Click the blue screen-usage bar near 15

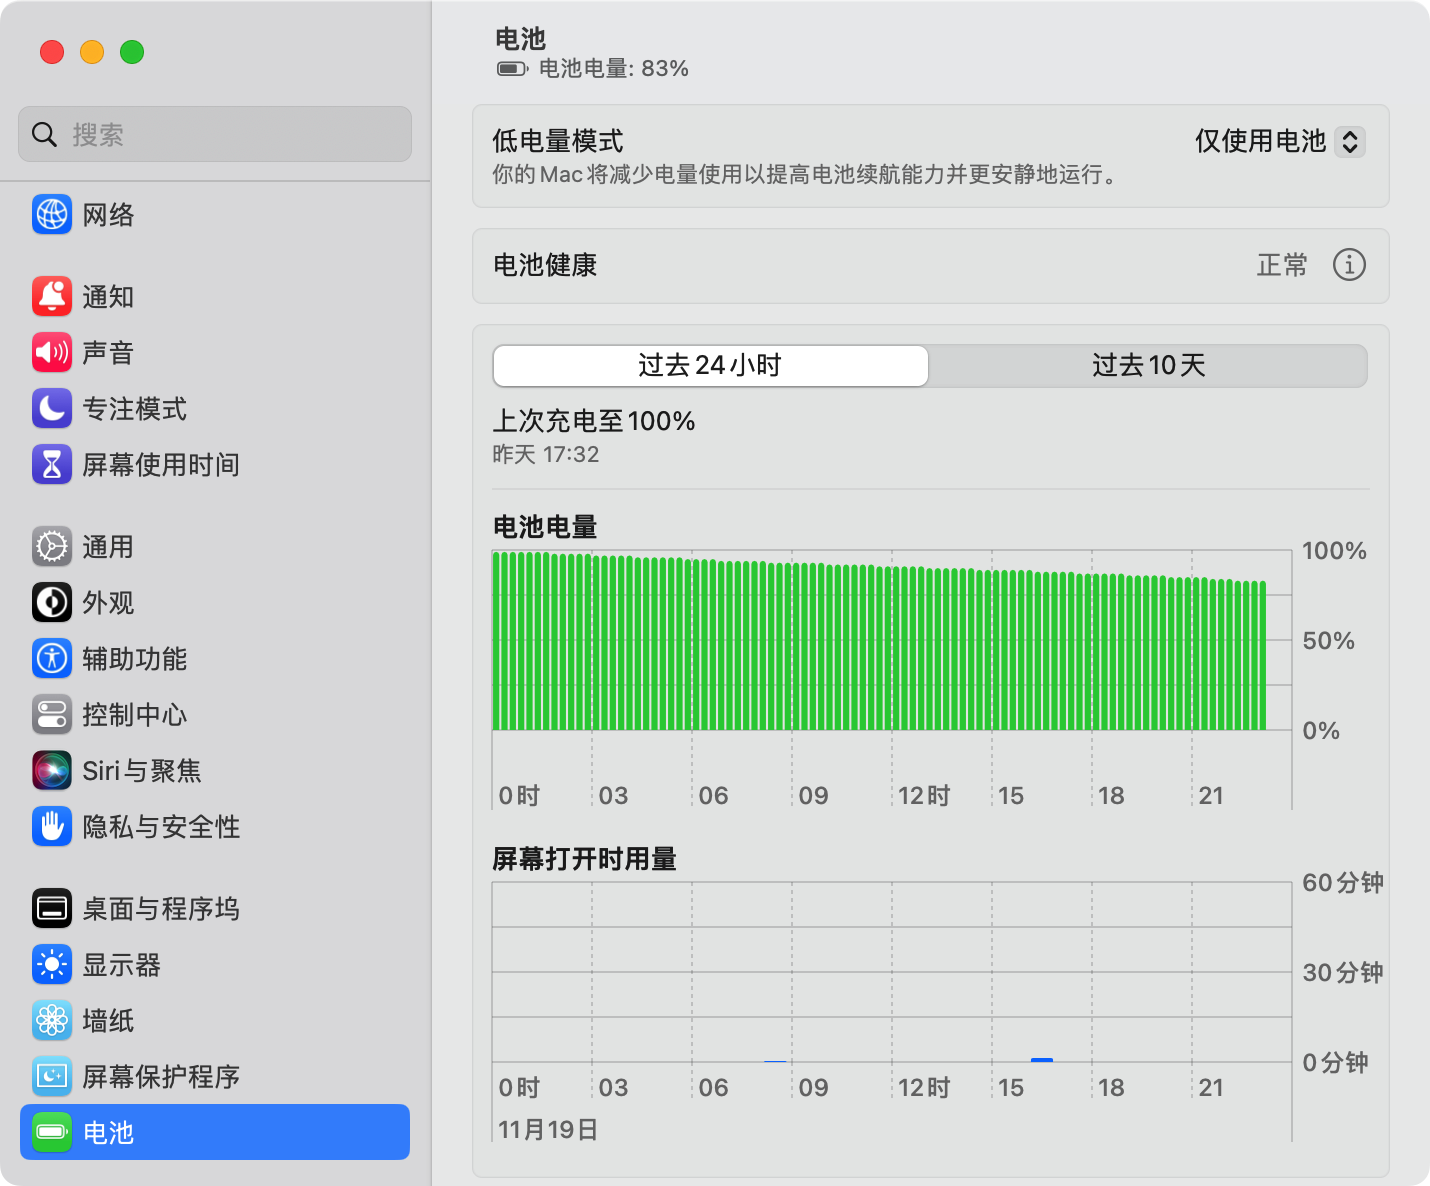click(x=1042, y=1059)
